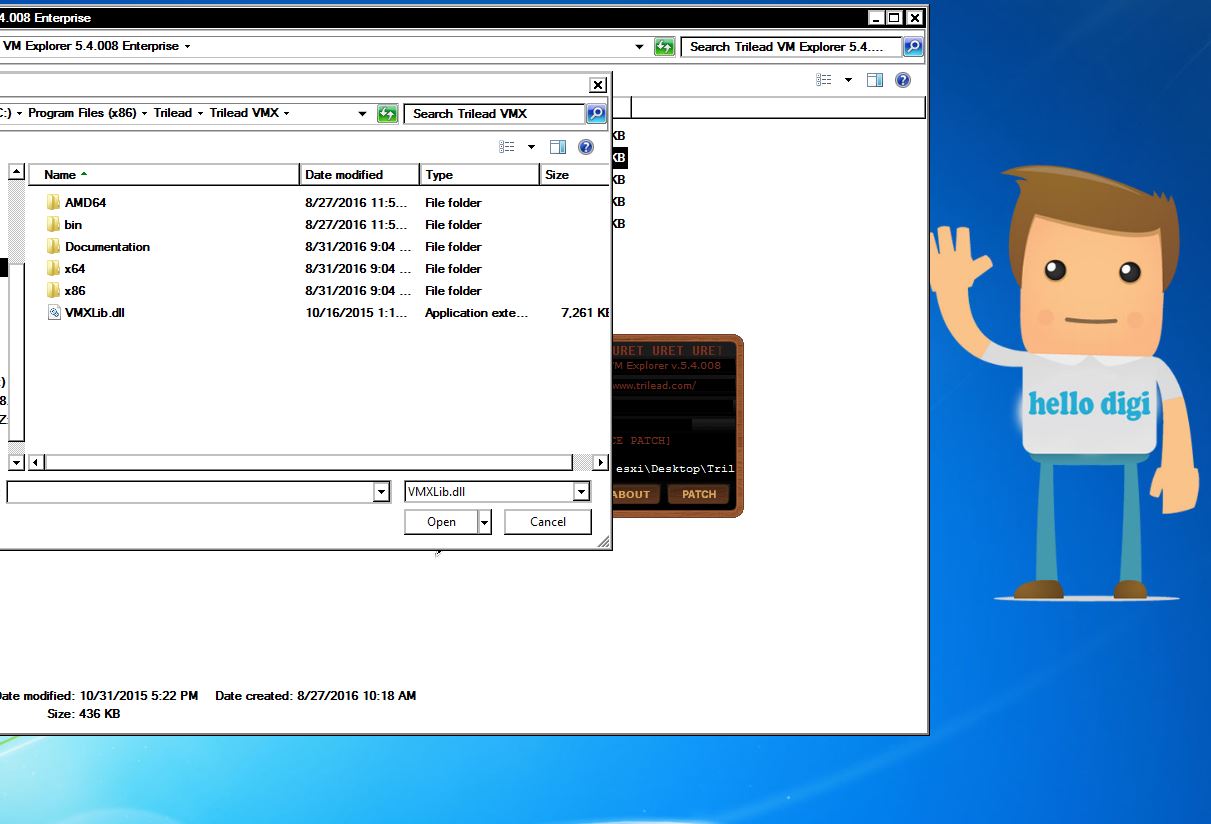Click navigation pane scroll down arrow
This screenshot has width=1211, height=824.
pos(16,462)
